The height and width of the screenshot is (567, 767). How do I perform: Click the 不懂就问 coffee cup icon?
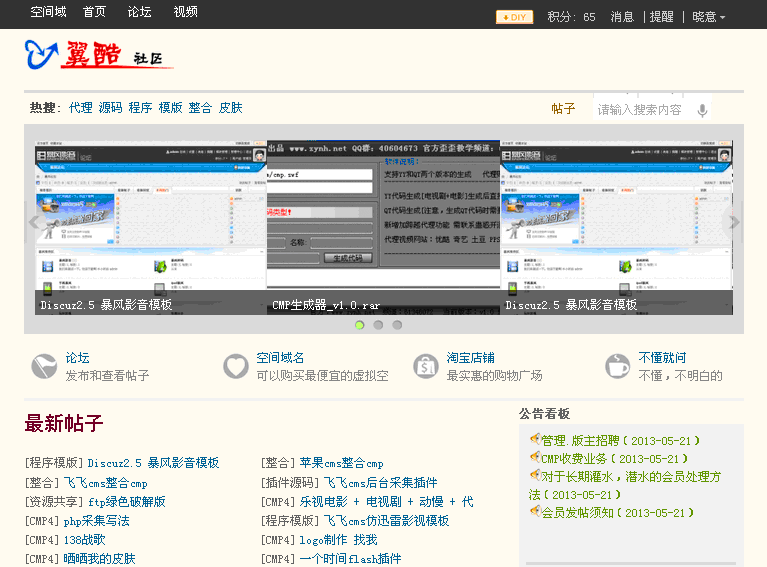pos(617,366)
